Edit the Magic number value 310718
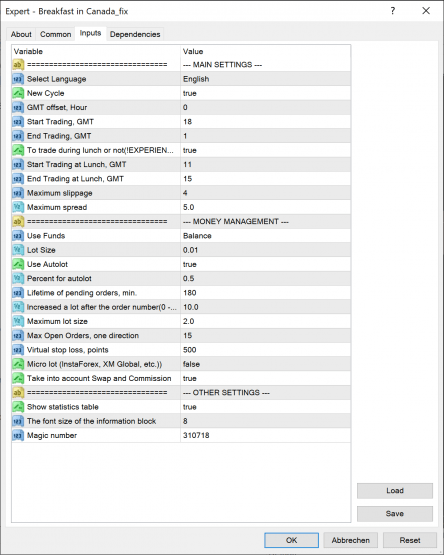 [266, 435]
